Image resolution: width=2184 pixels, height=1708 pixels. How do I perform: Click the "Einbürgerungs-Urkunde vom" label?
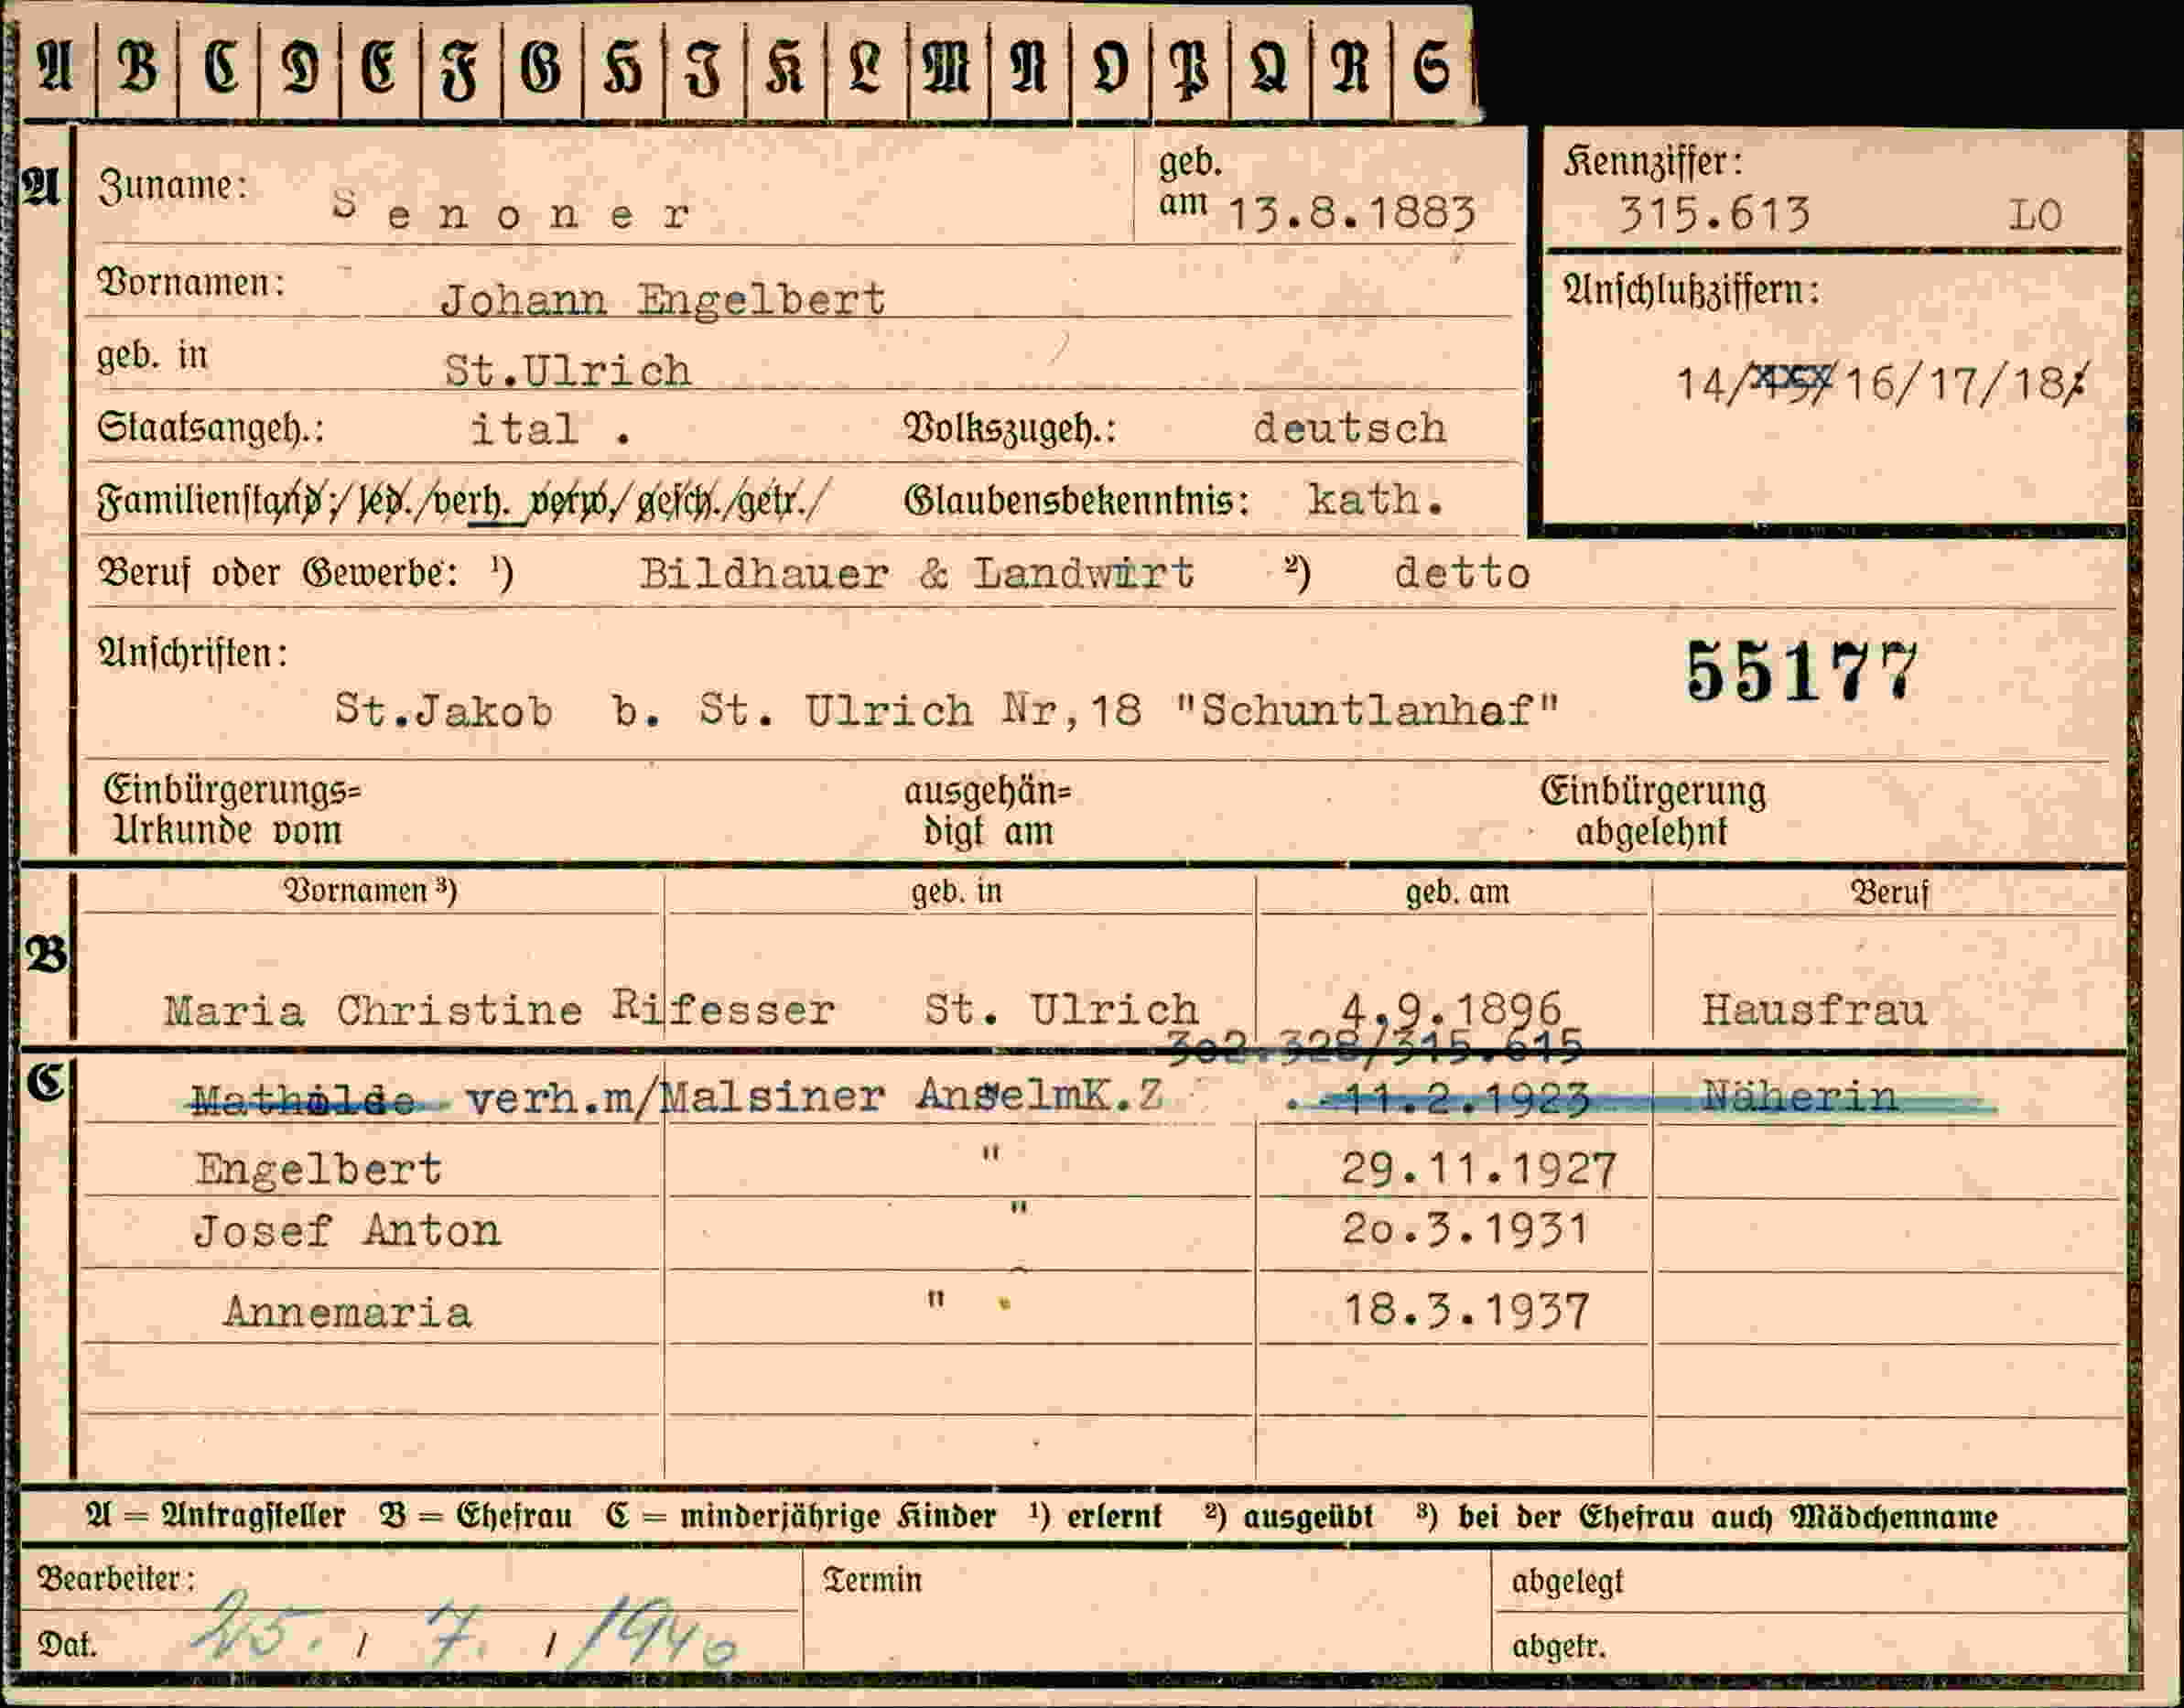(232, 810)
